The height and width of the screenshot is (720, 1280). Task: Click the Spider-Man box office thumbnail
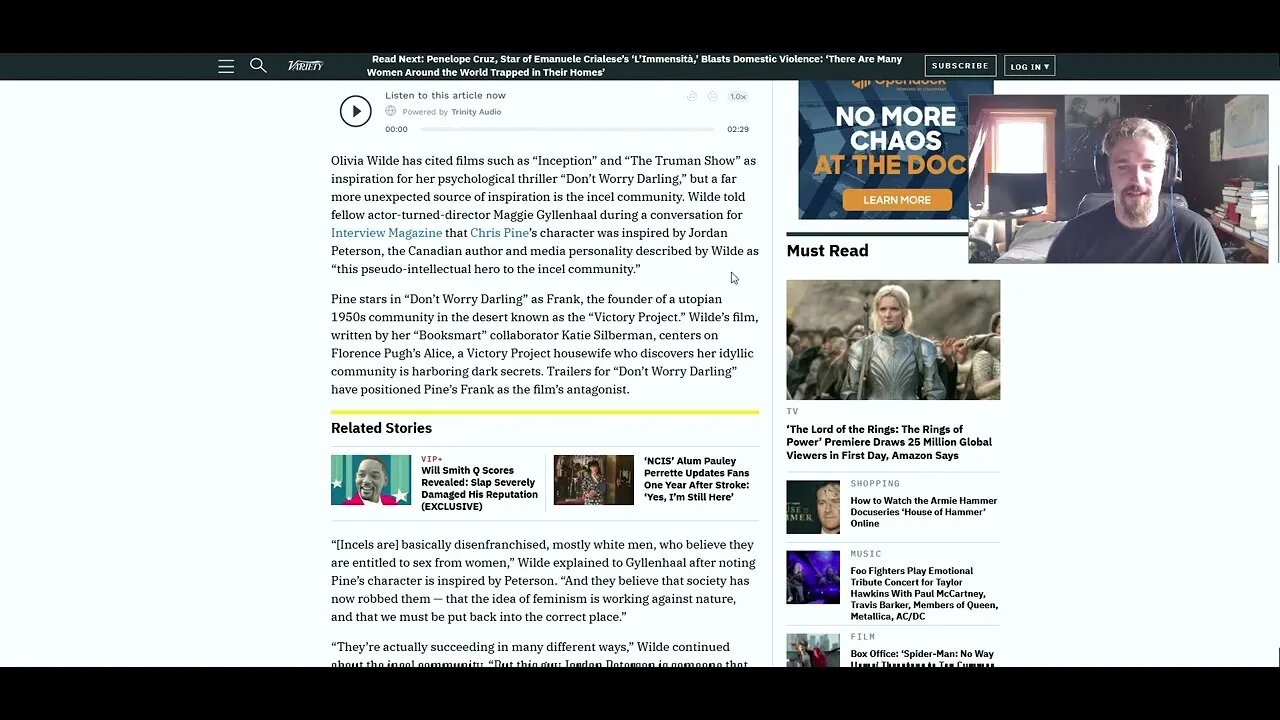point(813,650)
